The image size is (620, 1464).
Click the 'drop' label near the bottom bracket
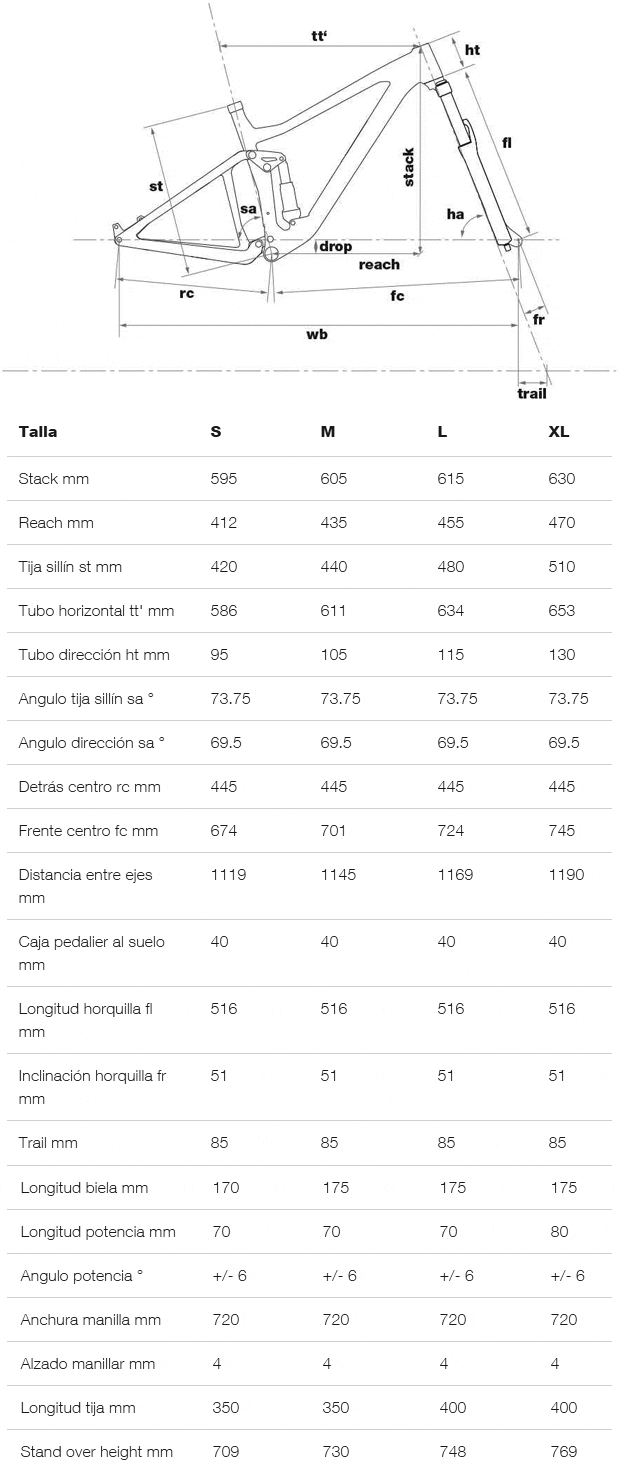336,246
